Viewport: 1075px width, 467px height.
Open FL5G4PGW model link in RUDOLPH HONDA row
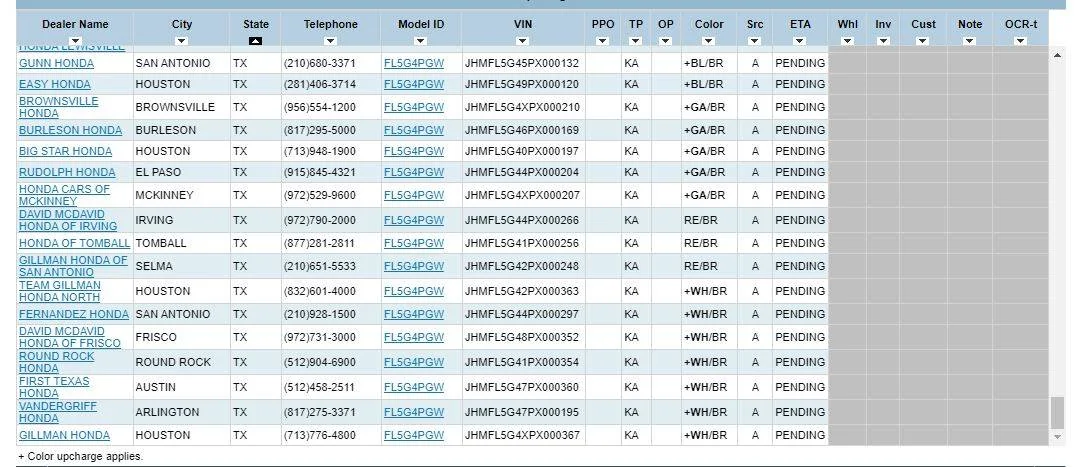413,172
